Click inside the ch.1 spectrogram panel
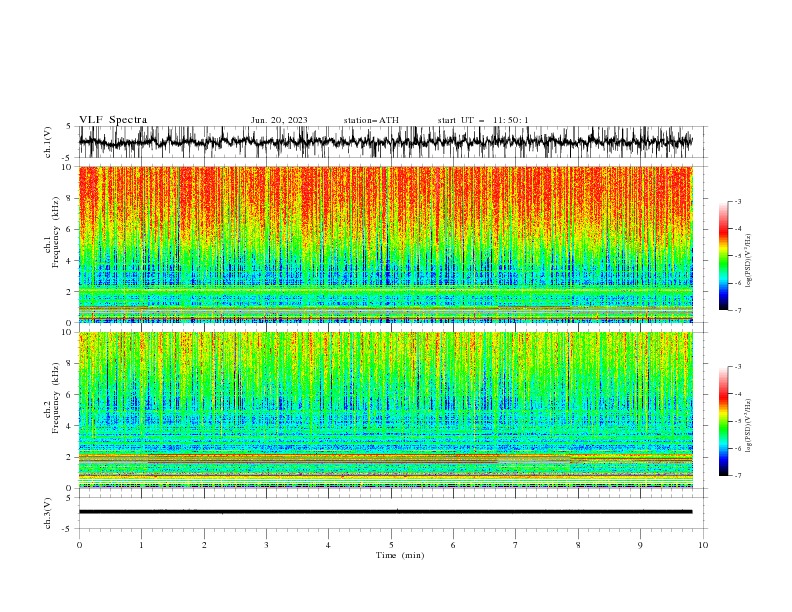 click(385, 244)
